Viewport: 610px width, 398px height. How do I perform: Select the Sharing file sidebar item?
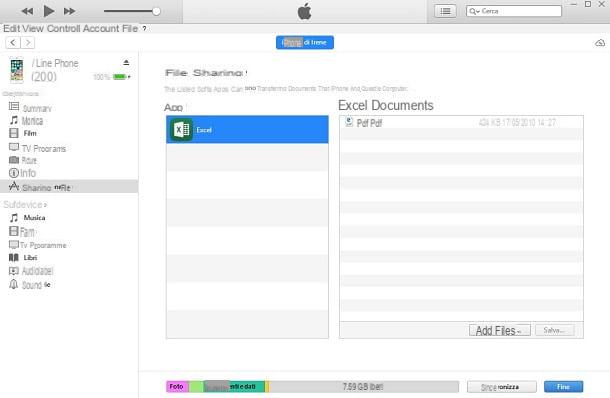coord(69,187)
